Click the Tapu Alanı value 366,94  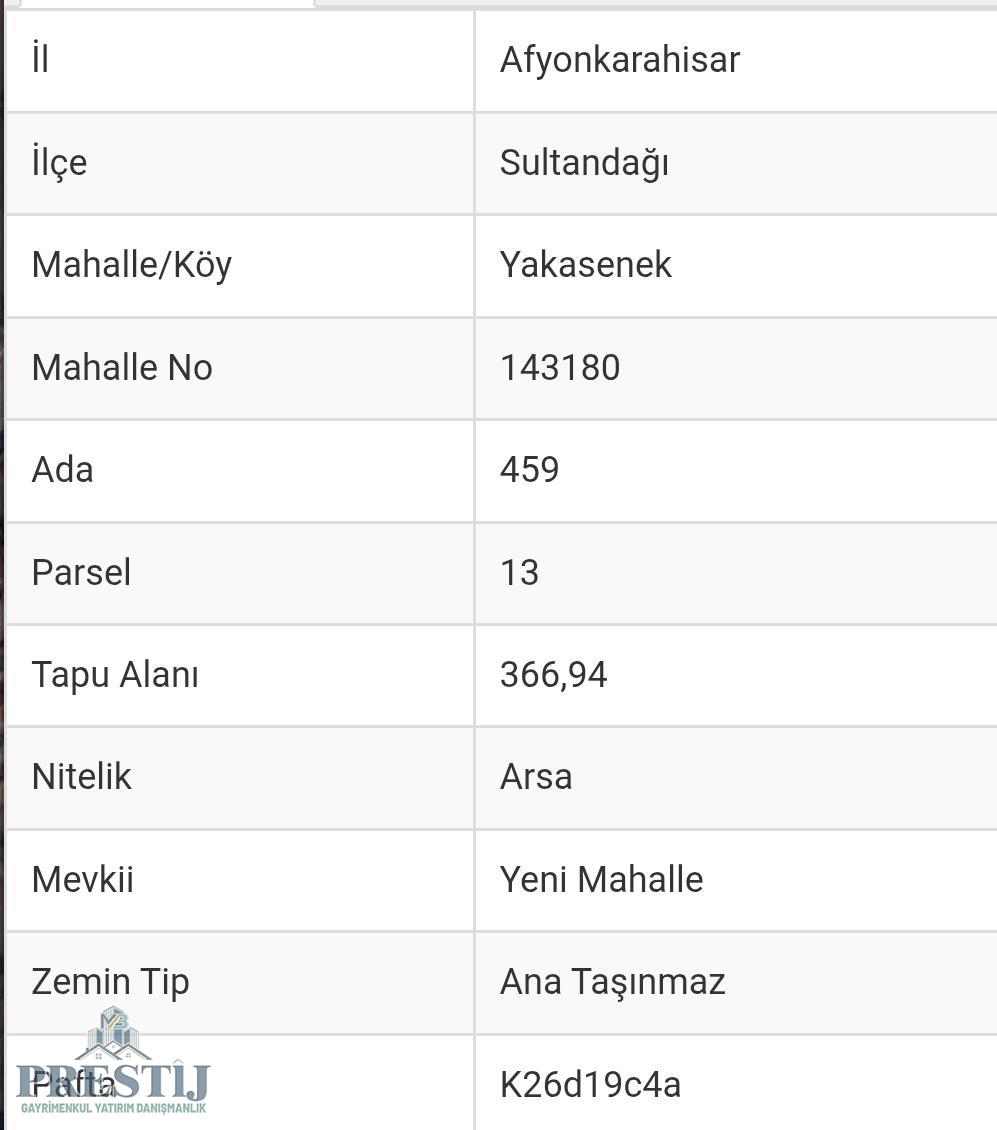click(x=553, y=675)
